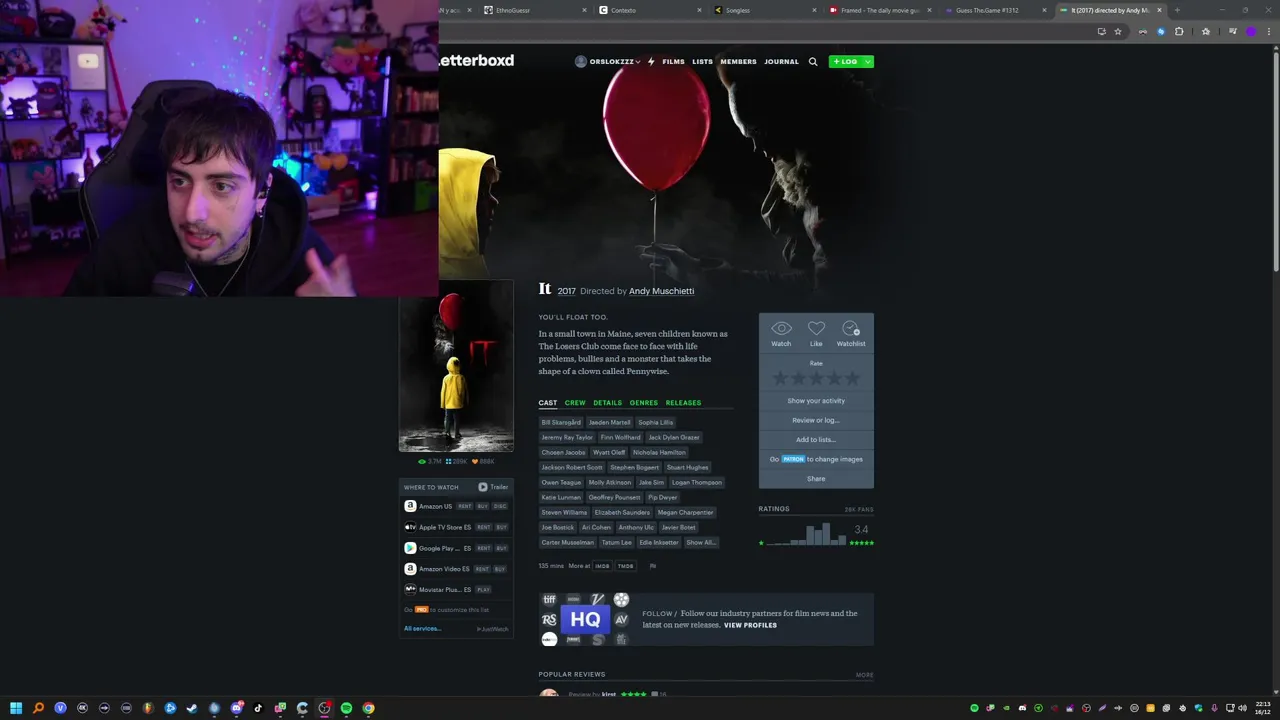Click the Watch eye icon
Image resolution: width=1280 pixels, height=720 pixels.
pyautogui.click(x=781, y=328)
